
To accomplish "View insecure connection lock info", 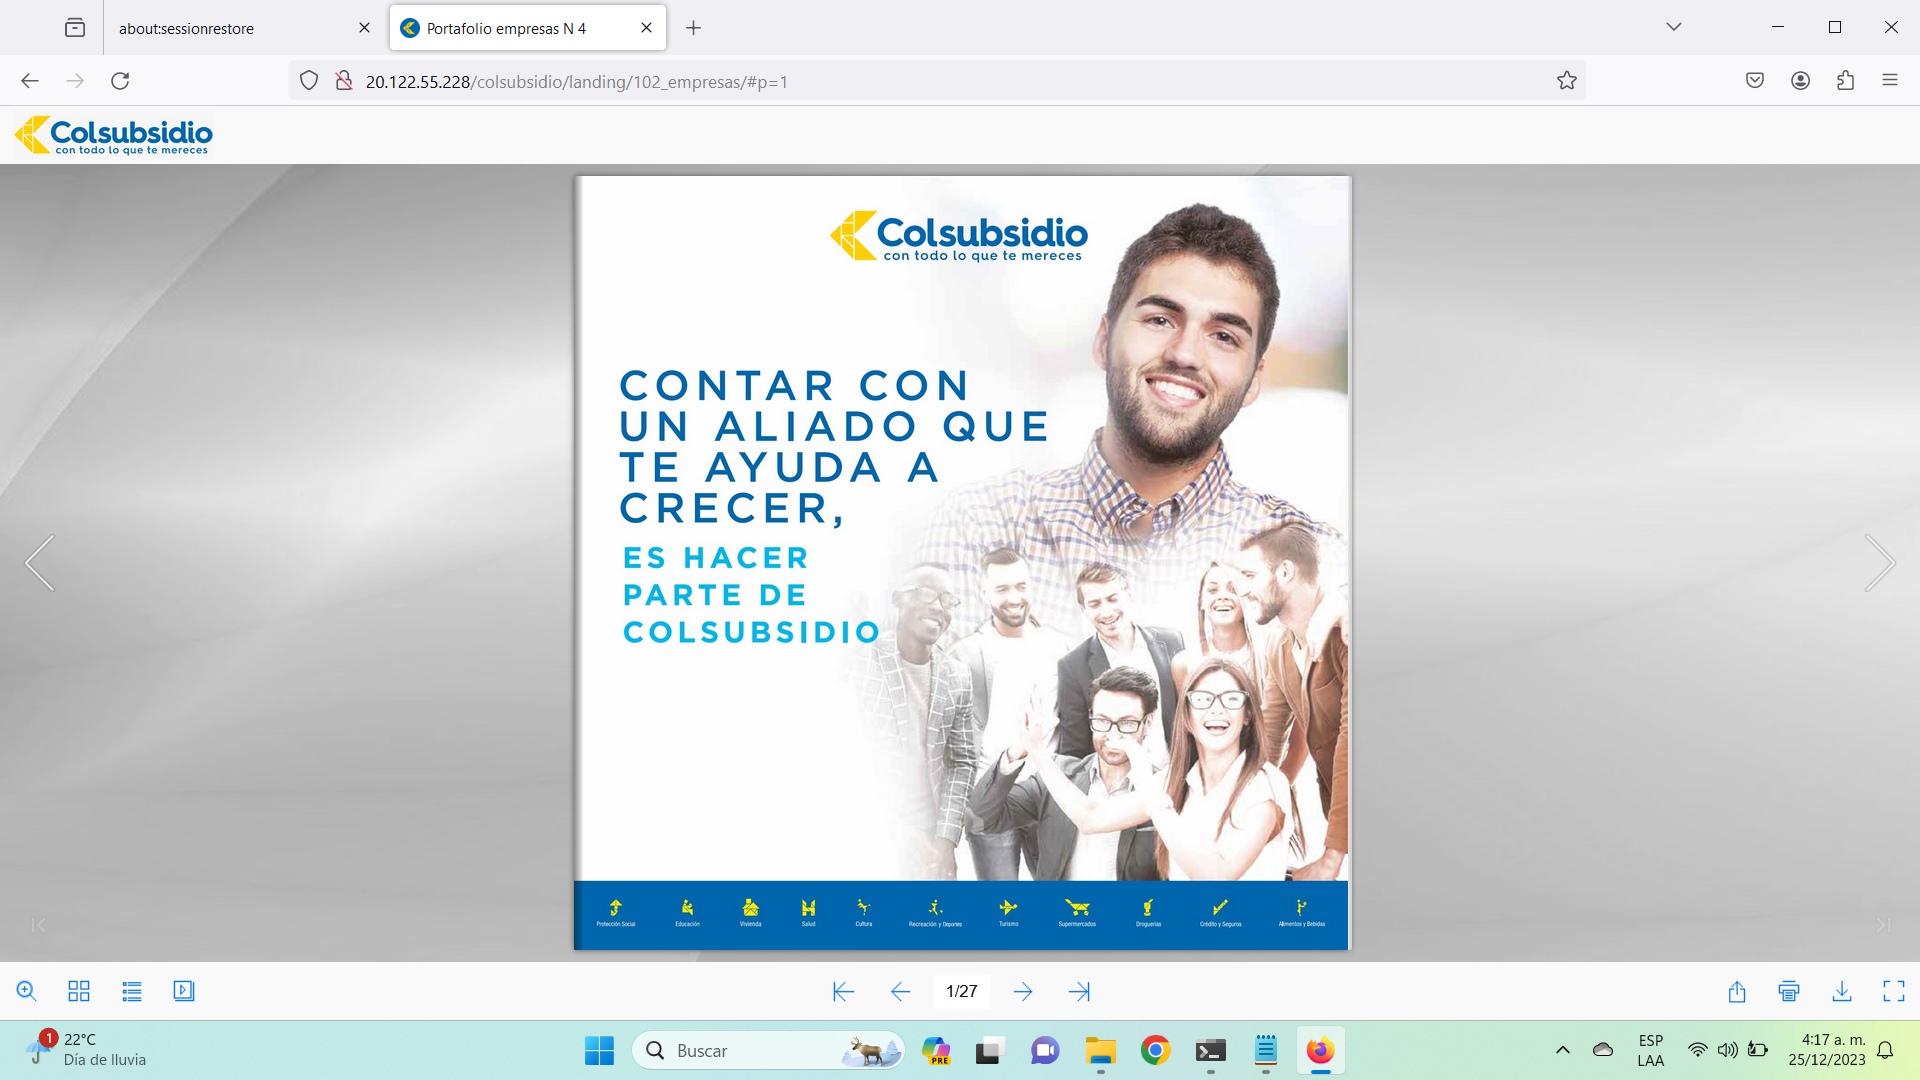I will tap(343, 81).
